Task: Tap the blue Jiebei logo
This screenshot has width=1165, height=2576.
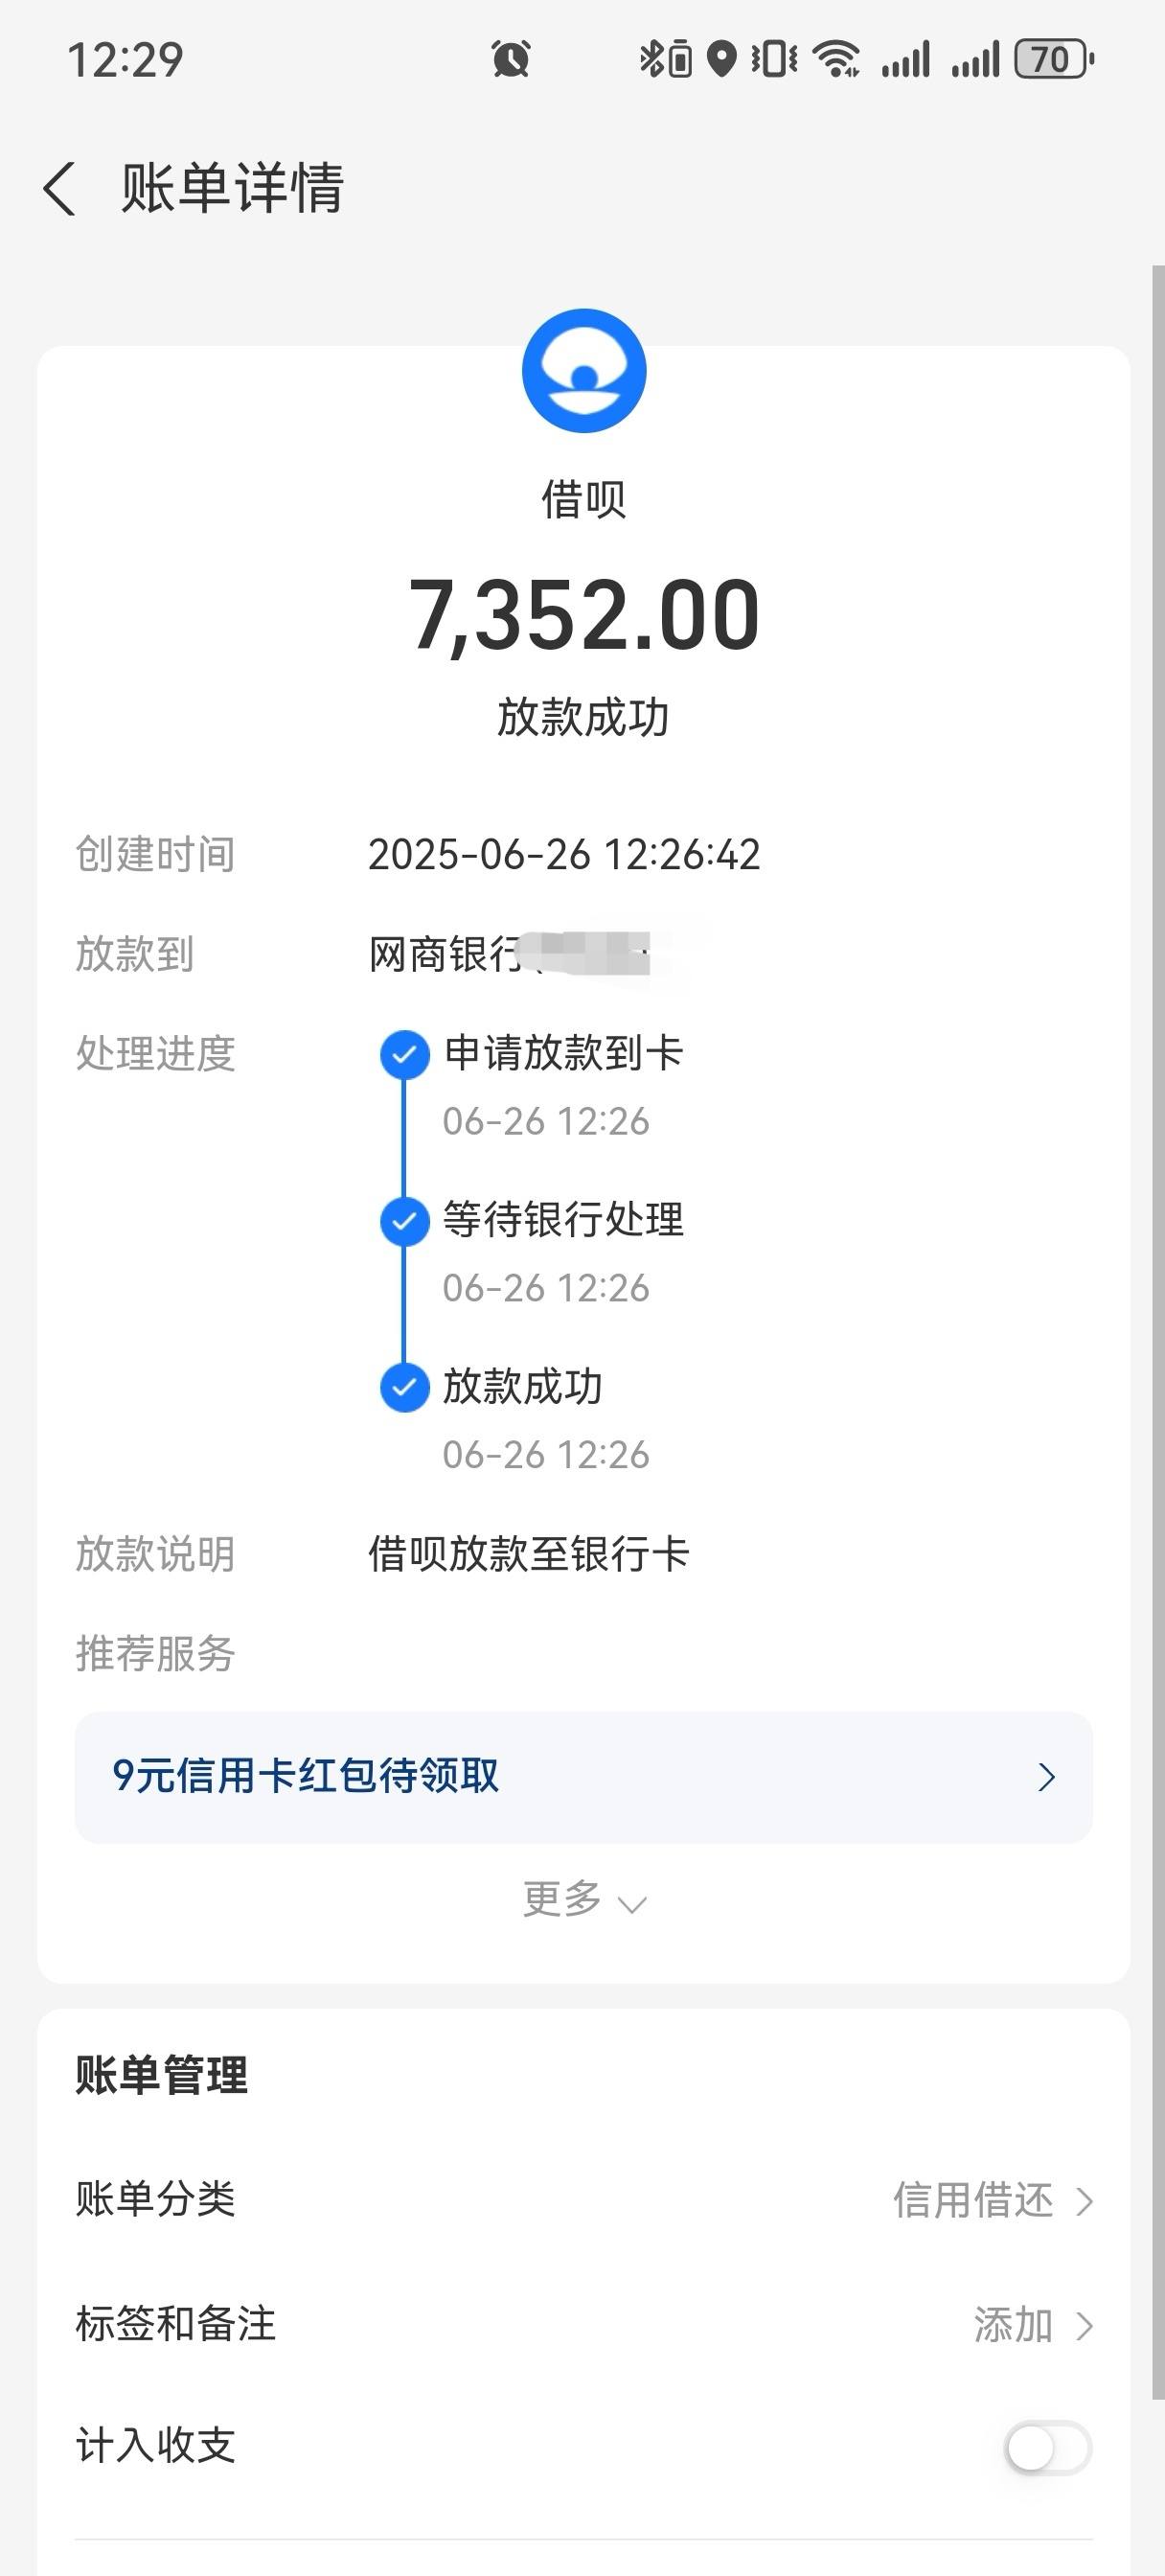Action: click(584, 371)
